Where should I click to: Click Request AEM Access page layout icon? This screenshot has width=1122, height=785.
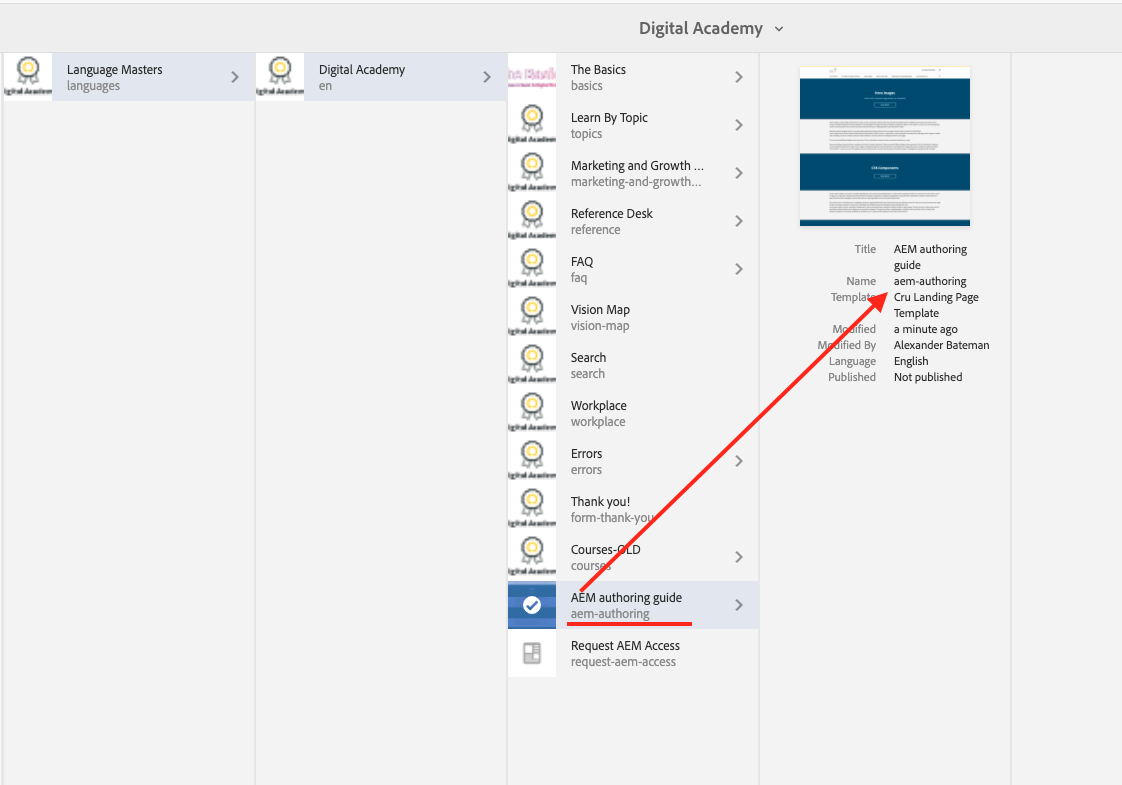tap(532, 653)
